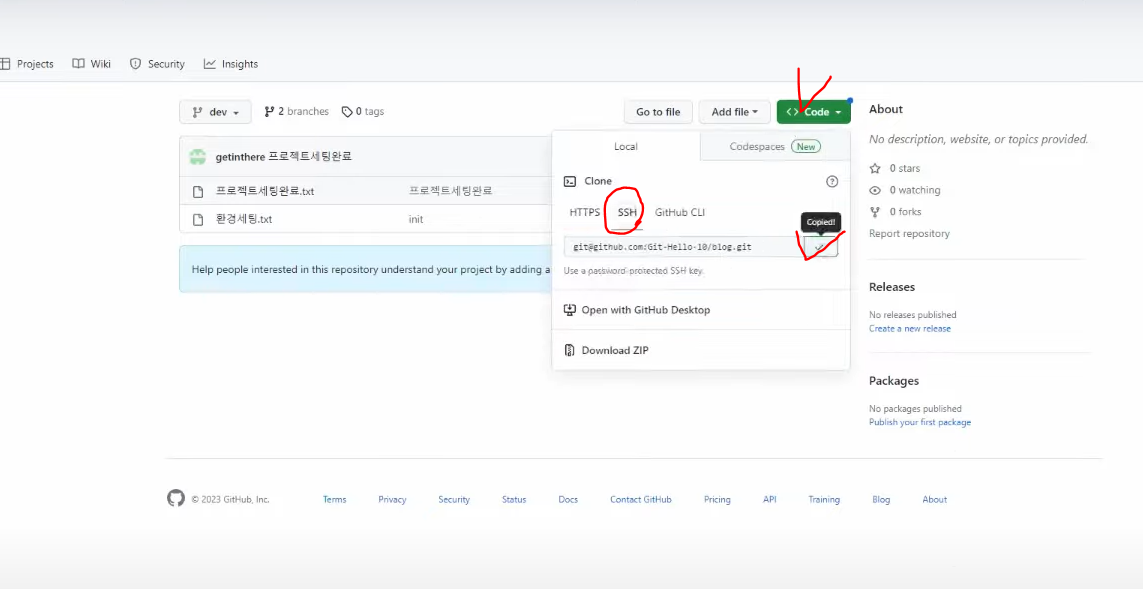This screenshot has width=1143, height=589.
Task: Open file 환경세팅.txt
Action: (x=243, y=219)
